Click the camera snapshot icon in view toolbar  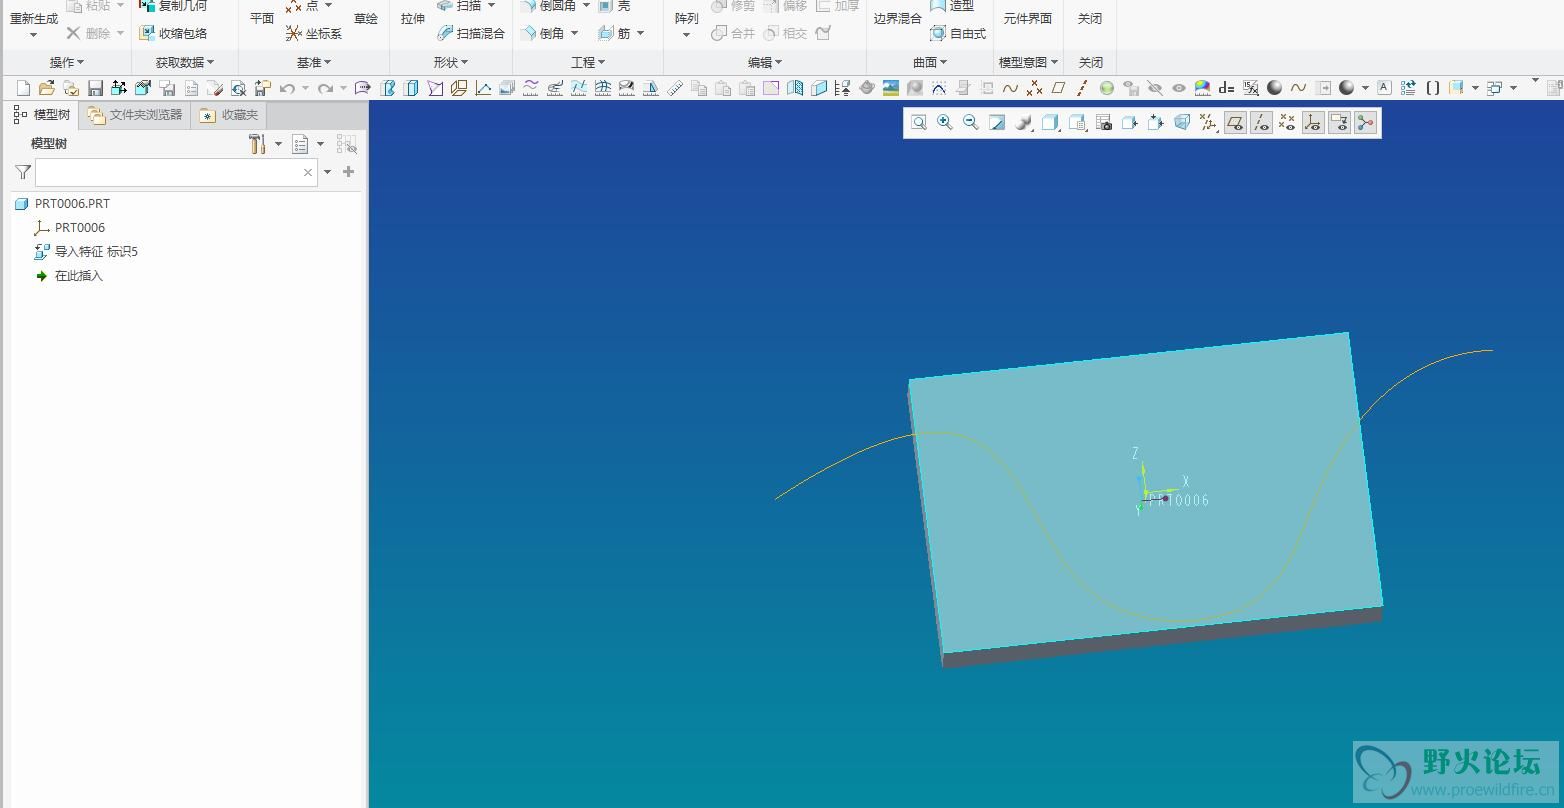point(1104,123)
